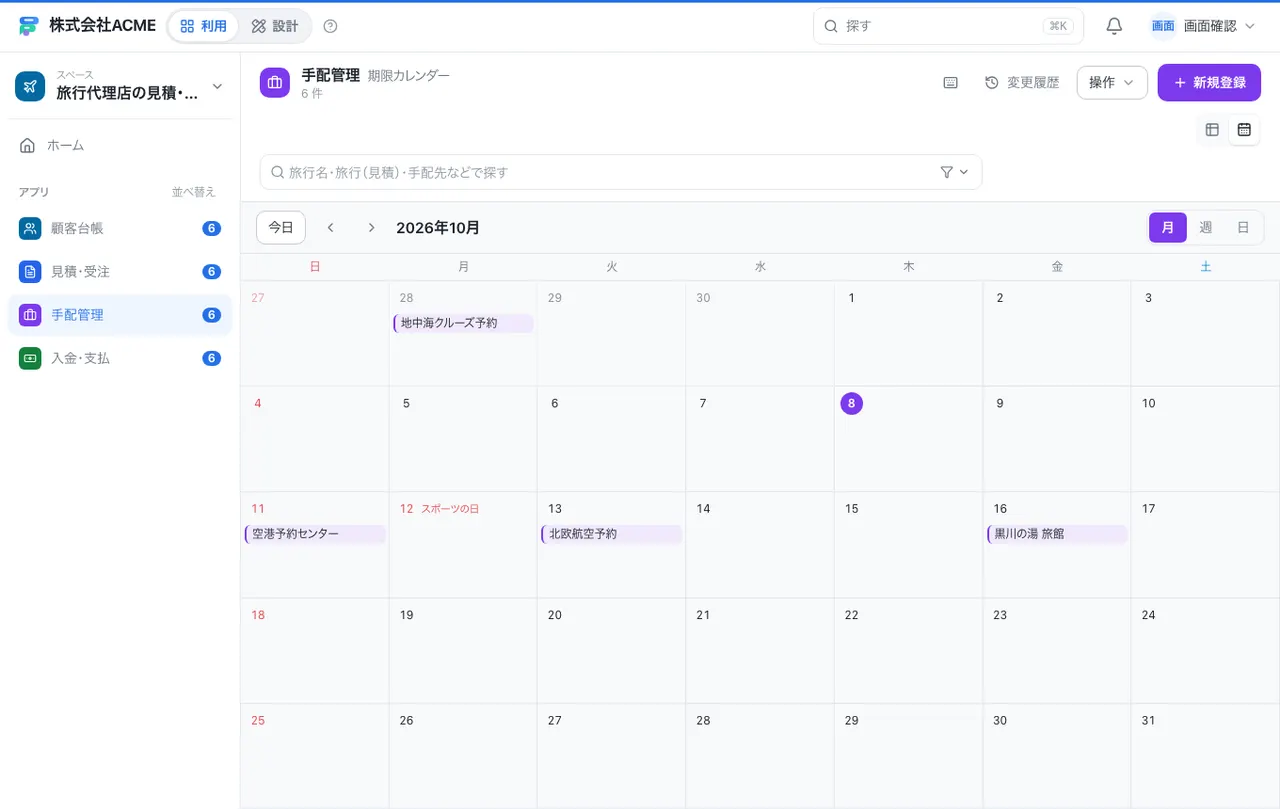The width and height of the screenshot is (1280, 809).
Task: Select highlighted date 8 in calendar
Action: (851, 403)
